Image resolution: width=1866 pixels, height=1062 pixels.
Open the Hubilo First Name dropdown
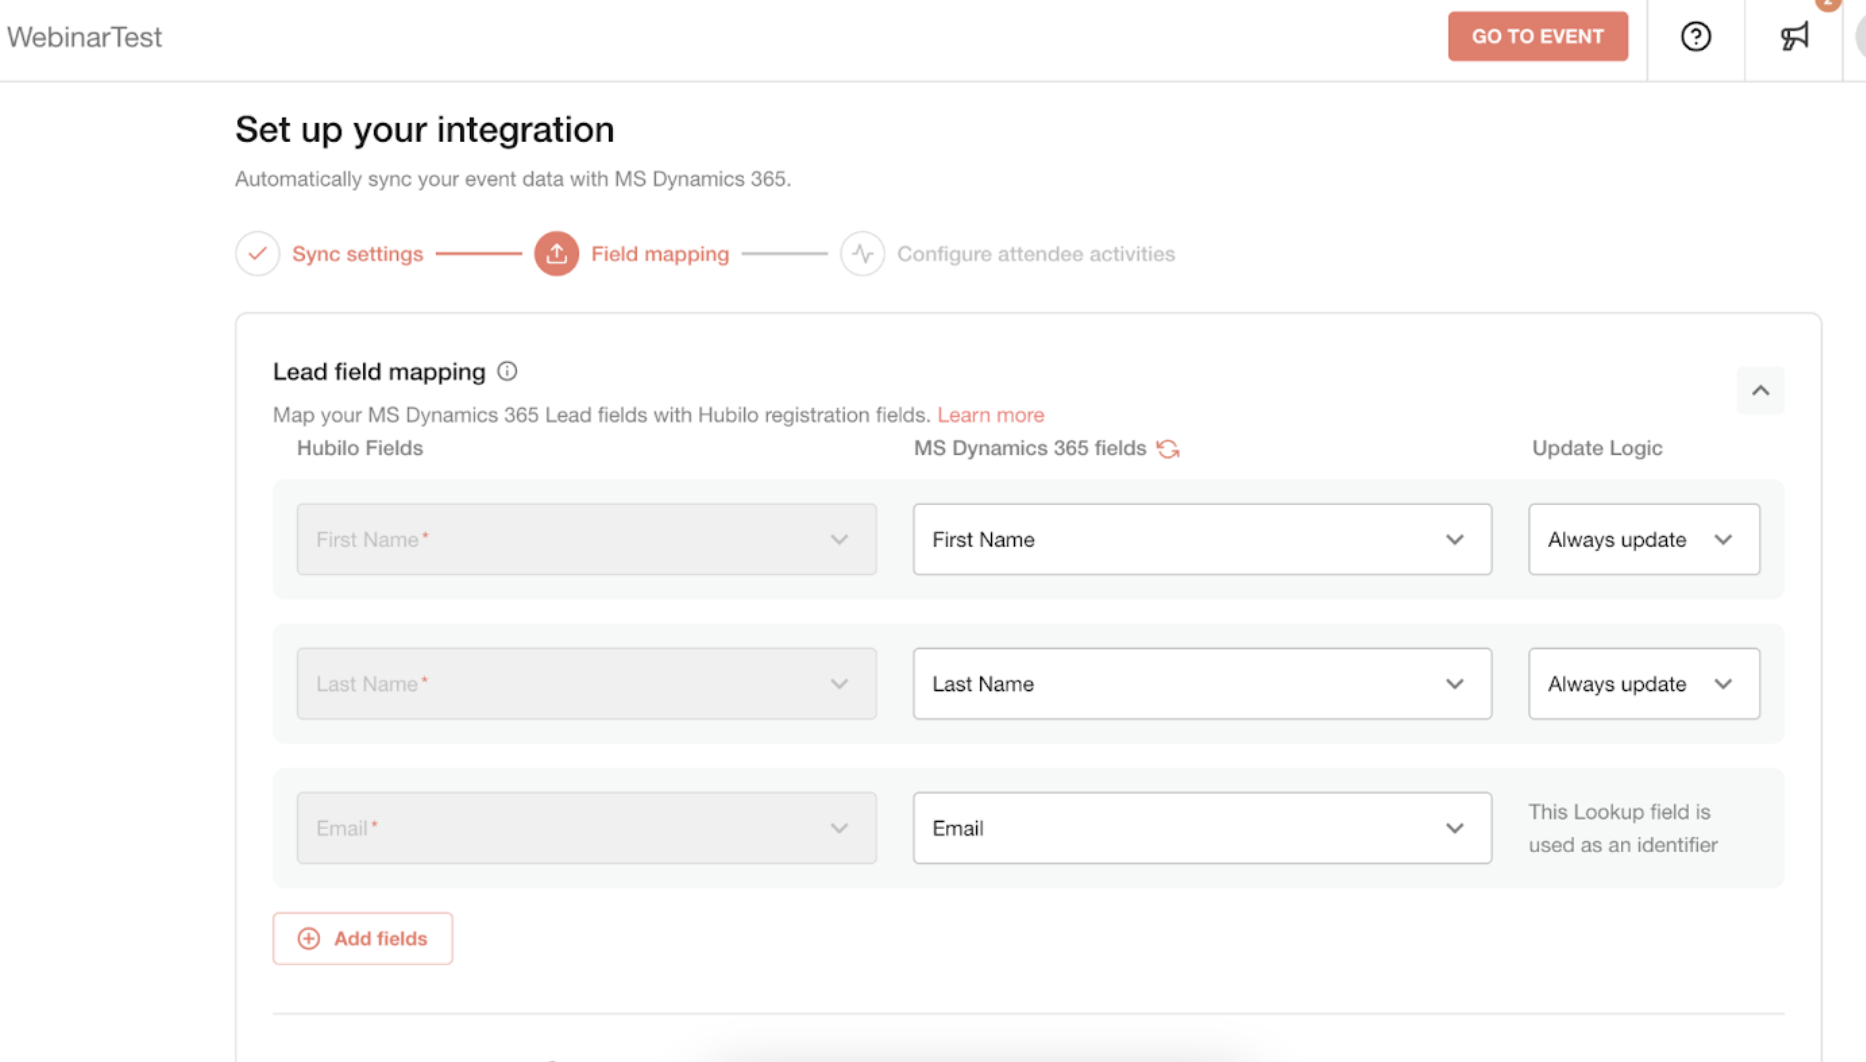coord(586,539)
